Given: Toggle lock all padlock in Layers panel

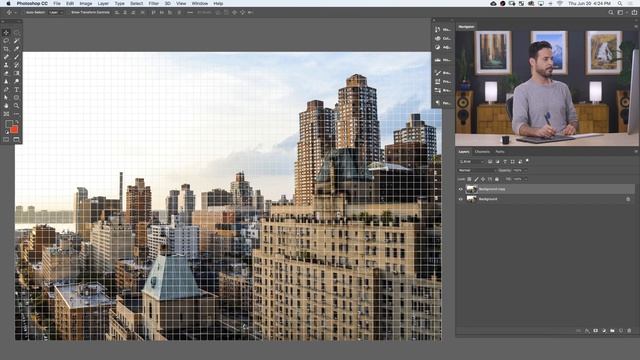Looking at the screenshot, I should tap(497, 179).
